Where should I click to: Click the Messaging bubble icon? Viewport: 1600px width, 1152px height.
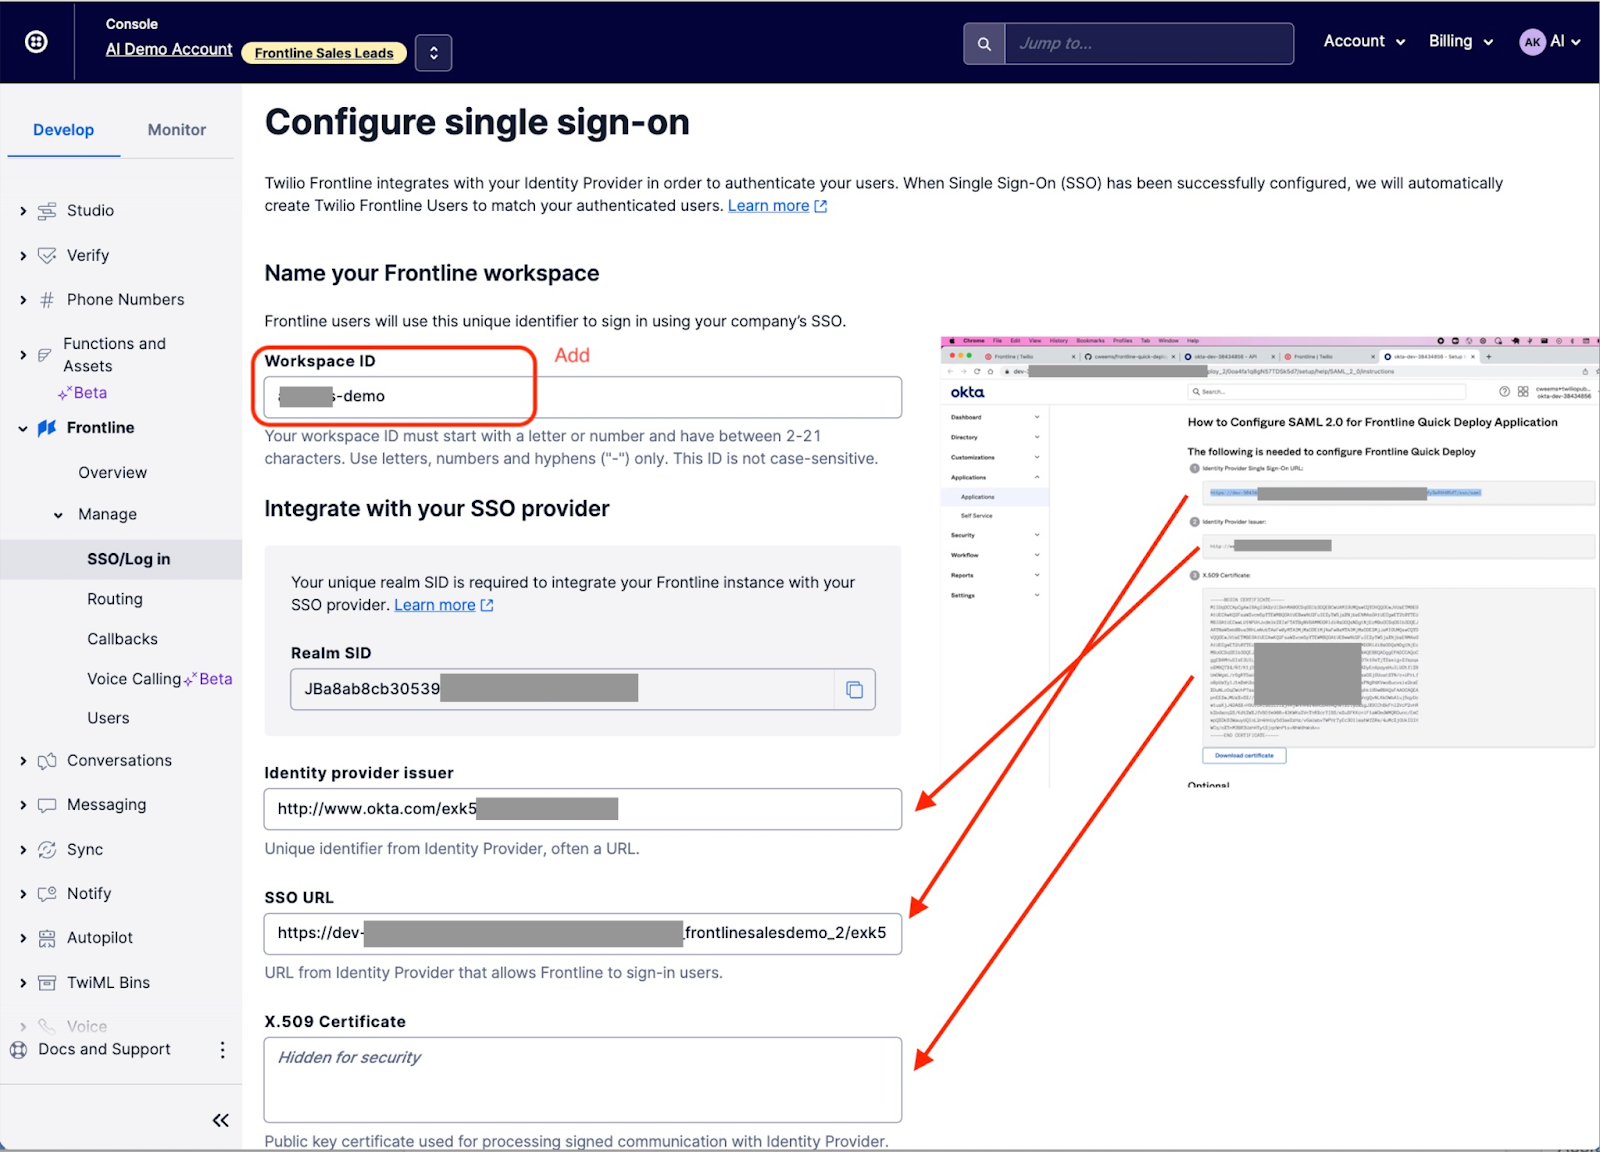(47, 805)
